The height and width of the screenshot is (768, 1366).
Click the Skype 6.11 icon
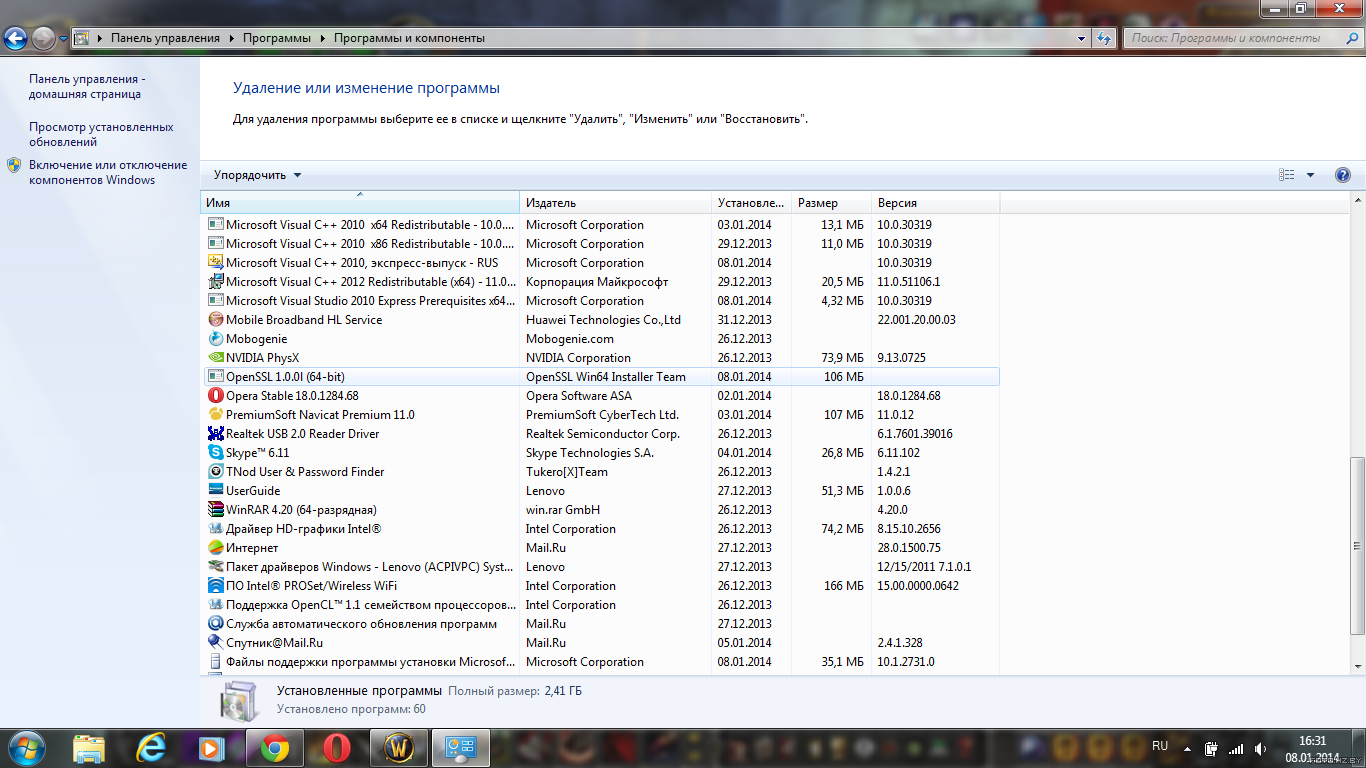[216, 453]
